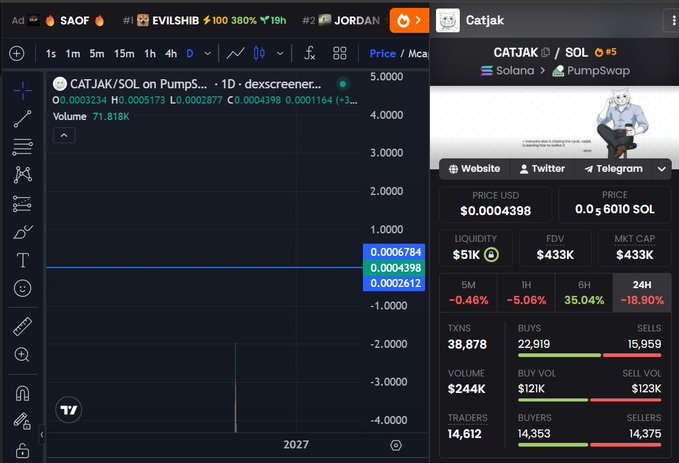Select the 1H stats tab

(526, 292)
